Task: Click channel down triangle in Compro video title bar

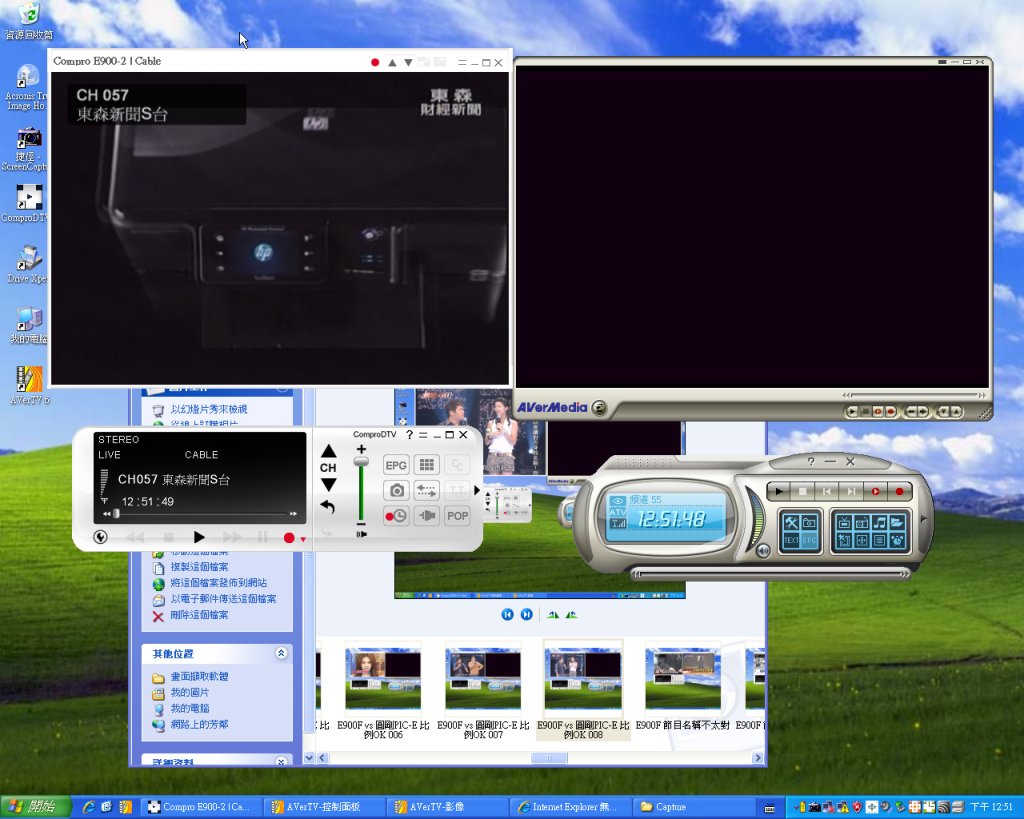Action: coord(408,63)
